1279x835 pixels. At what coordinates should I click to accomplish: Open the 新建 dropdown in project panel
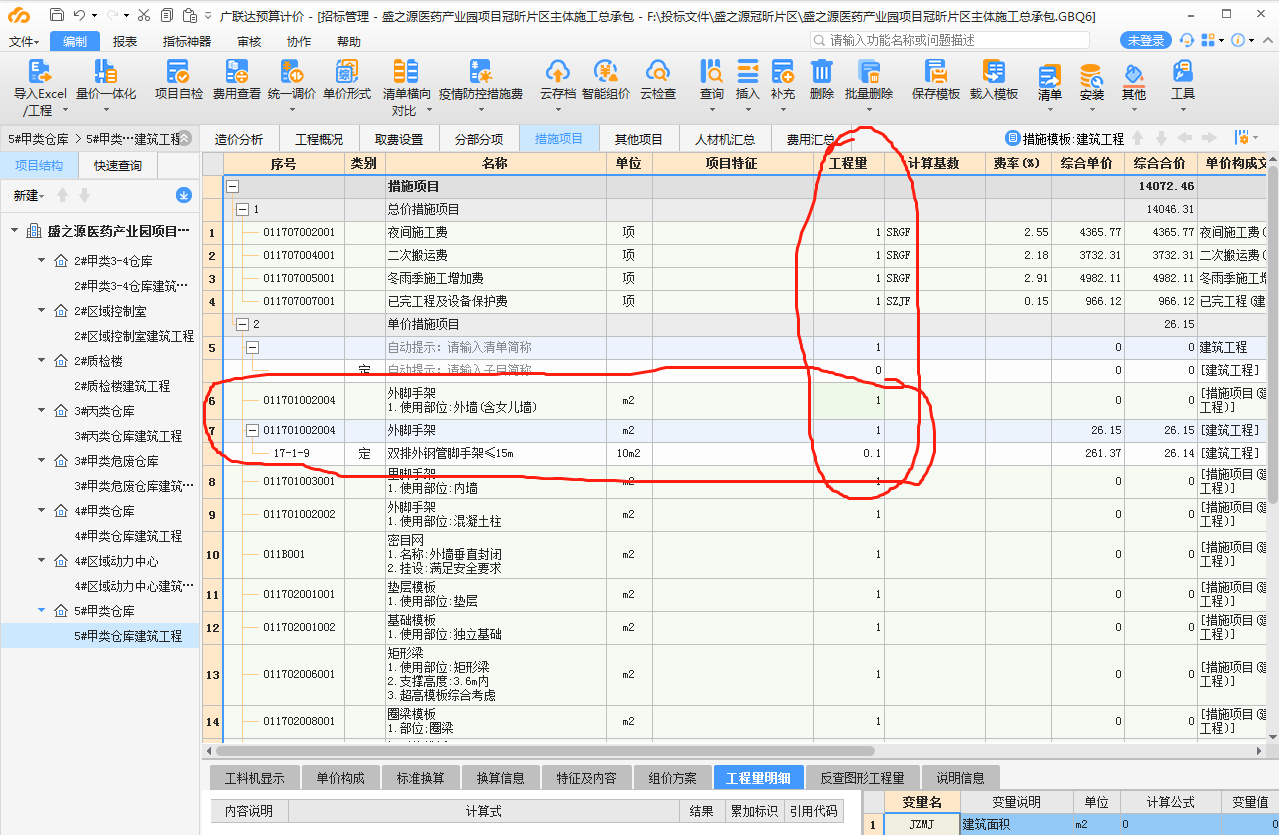tap(28, 195)
